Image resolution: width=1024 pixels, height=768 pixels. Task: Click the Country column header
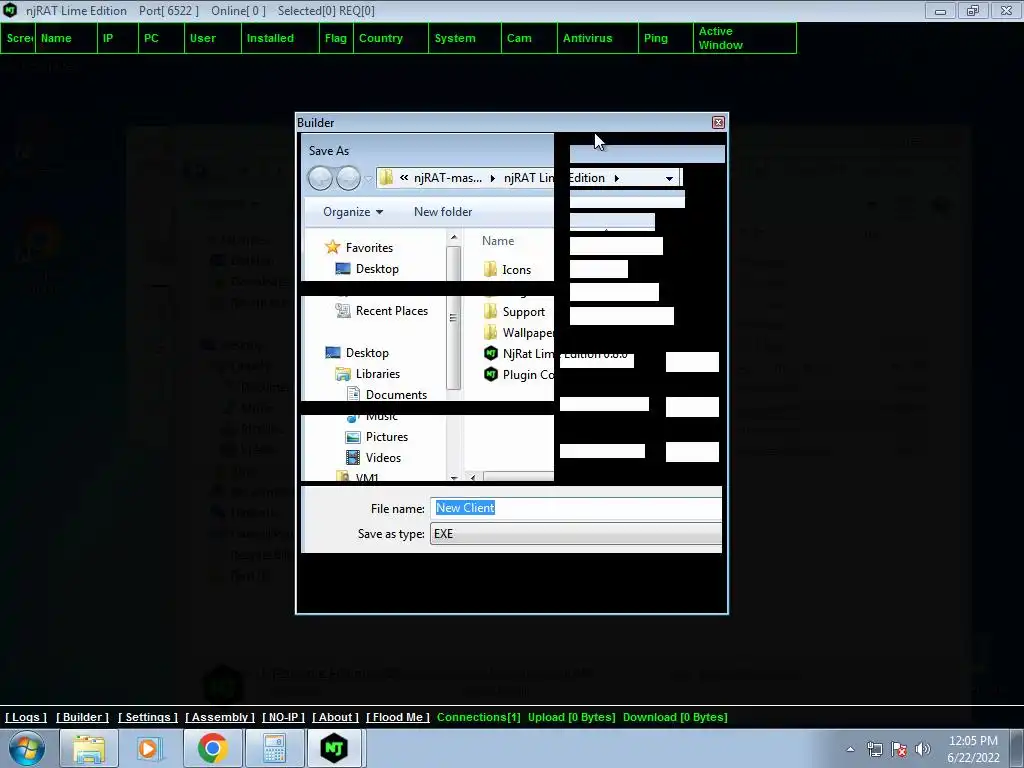pyautogui.click(x=391, y=38)
